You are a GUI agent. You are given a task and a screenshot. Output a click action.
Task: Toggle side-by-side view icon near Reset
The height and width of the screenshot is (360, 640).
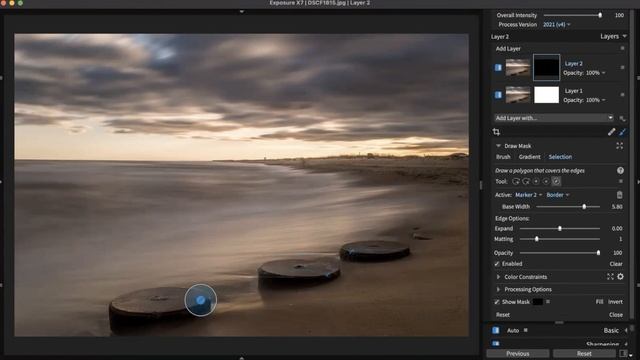623,353
